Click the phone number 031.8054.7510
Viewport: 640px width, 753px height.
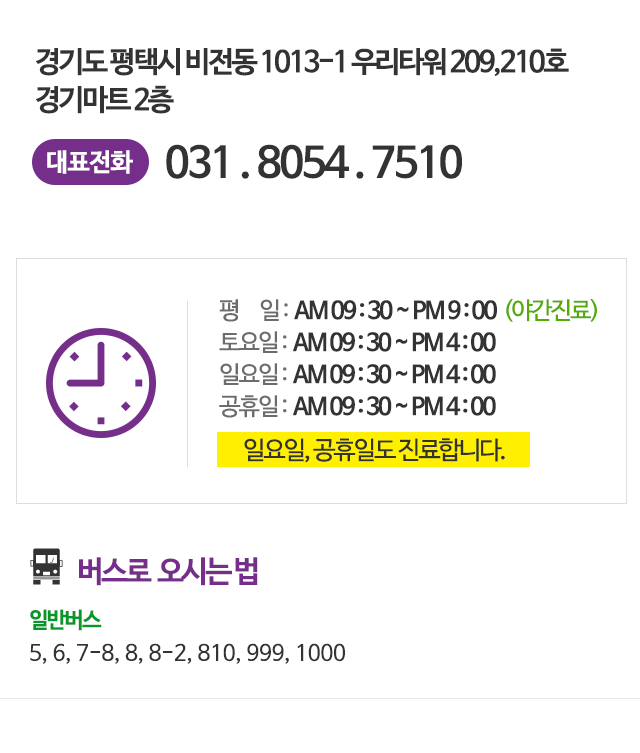(313, 162)
